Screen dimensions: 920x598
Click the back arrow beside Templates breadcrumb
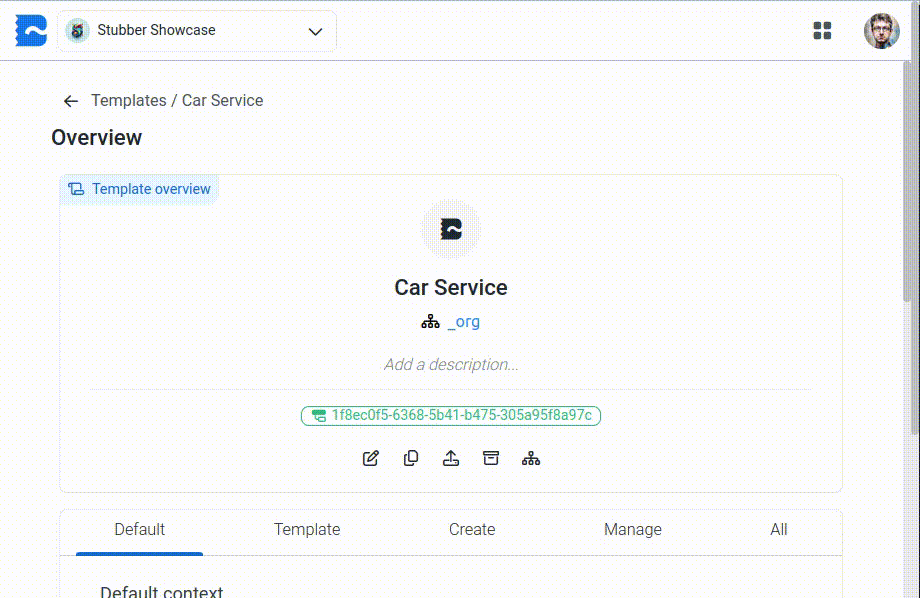70,101
